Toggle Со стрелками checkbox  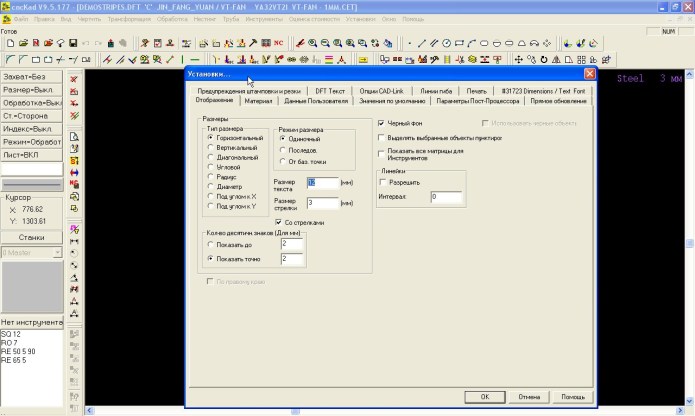tap(278, 222)
